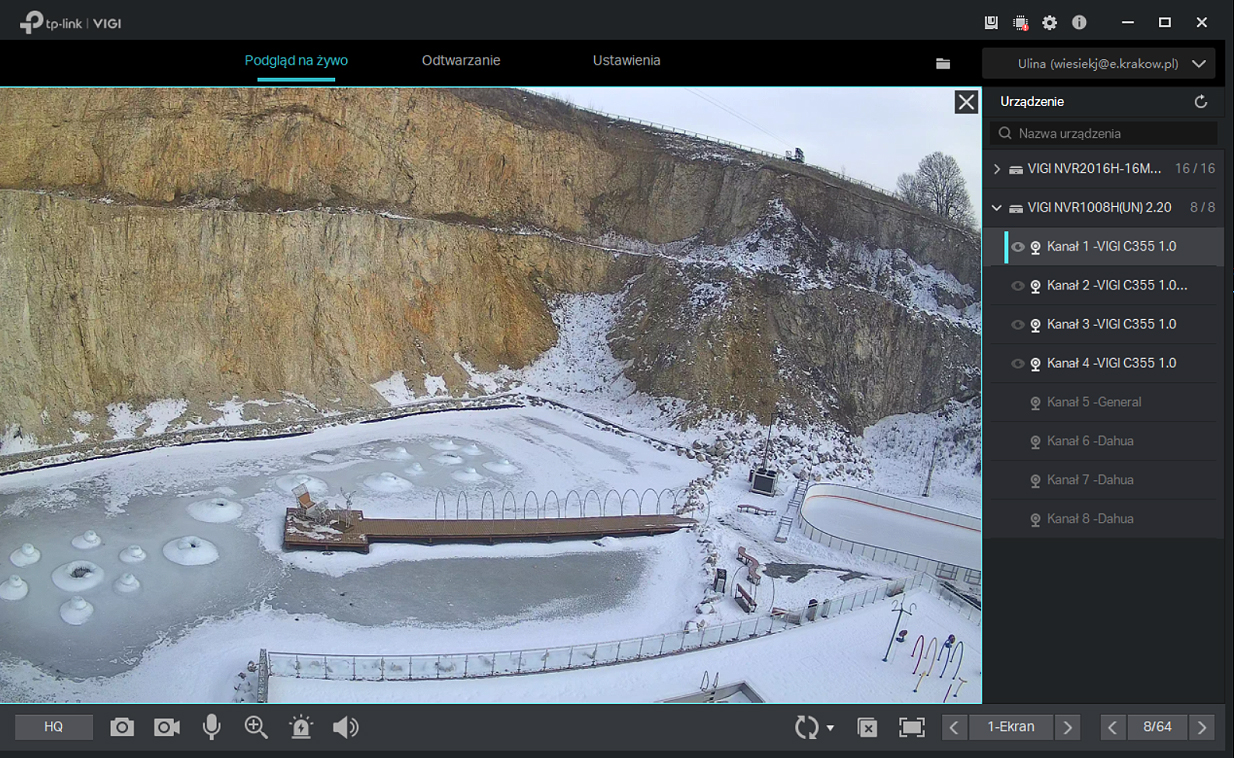
Task: Expand the VIGI NVR2016H device tree
Action: [x=997, y=169]
